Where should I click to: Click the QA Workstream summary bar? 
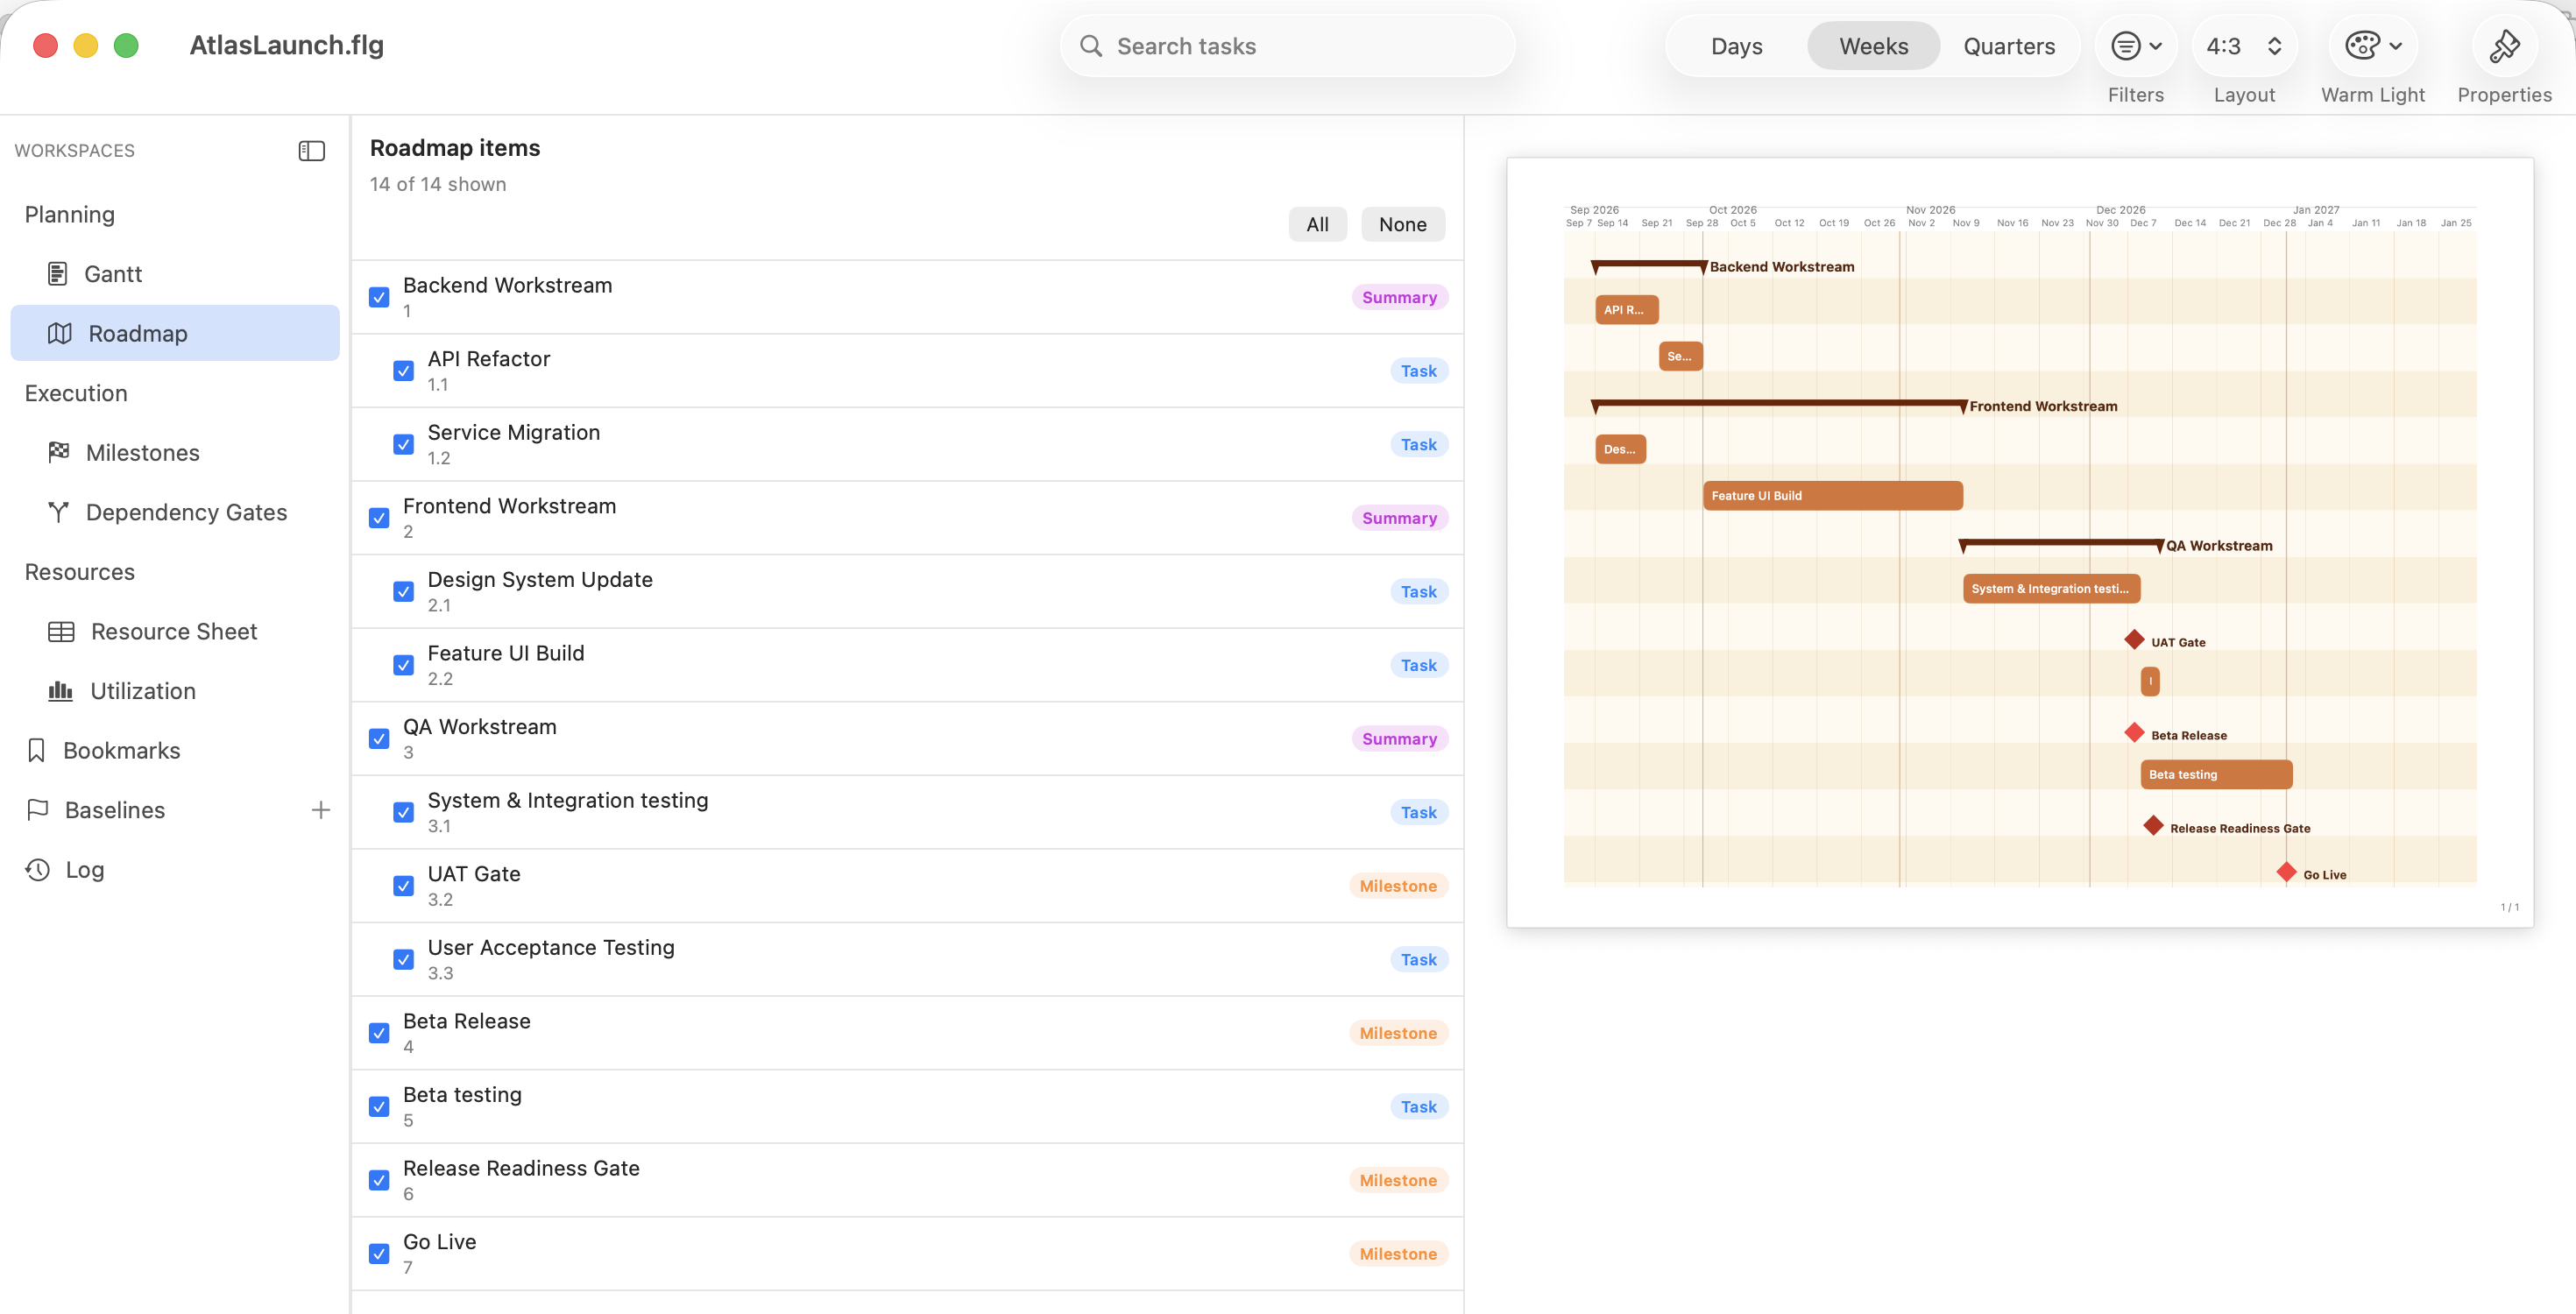[2061, 544]
